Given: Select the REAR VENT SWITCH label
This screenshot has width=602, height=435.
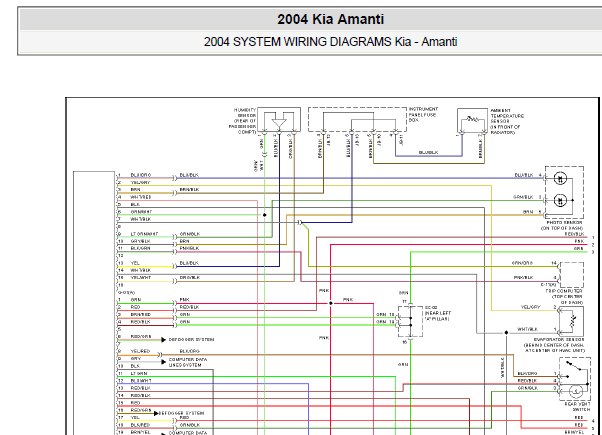Looking at the screenshot, I should click(577, 407).
